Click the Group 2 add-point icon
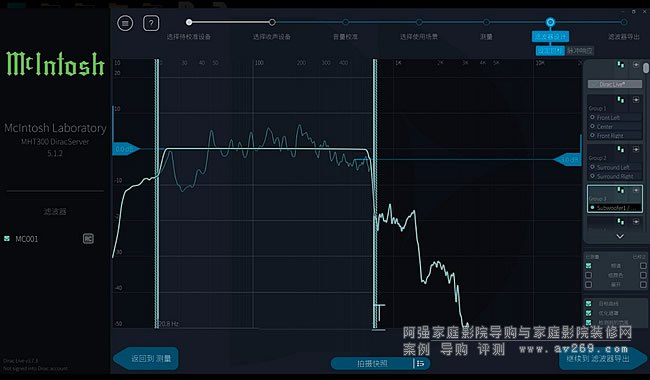Screen dimensions: 650x380 pos(636,149)
